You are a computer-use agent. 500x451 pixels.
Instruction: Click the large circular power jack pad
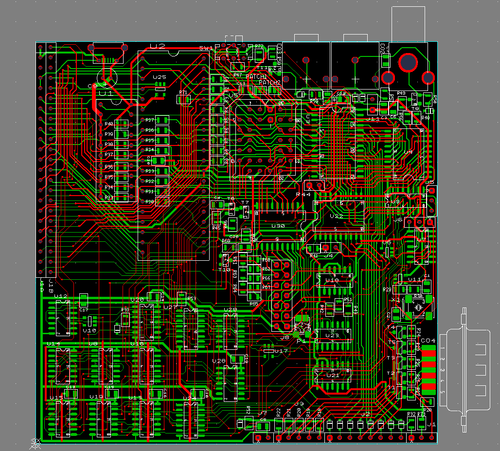point(408,62)
